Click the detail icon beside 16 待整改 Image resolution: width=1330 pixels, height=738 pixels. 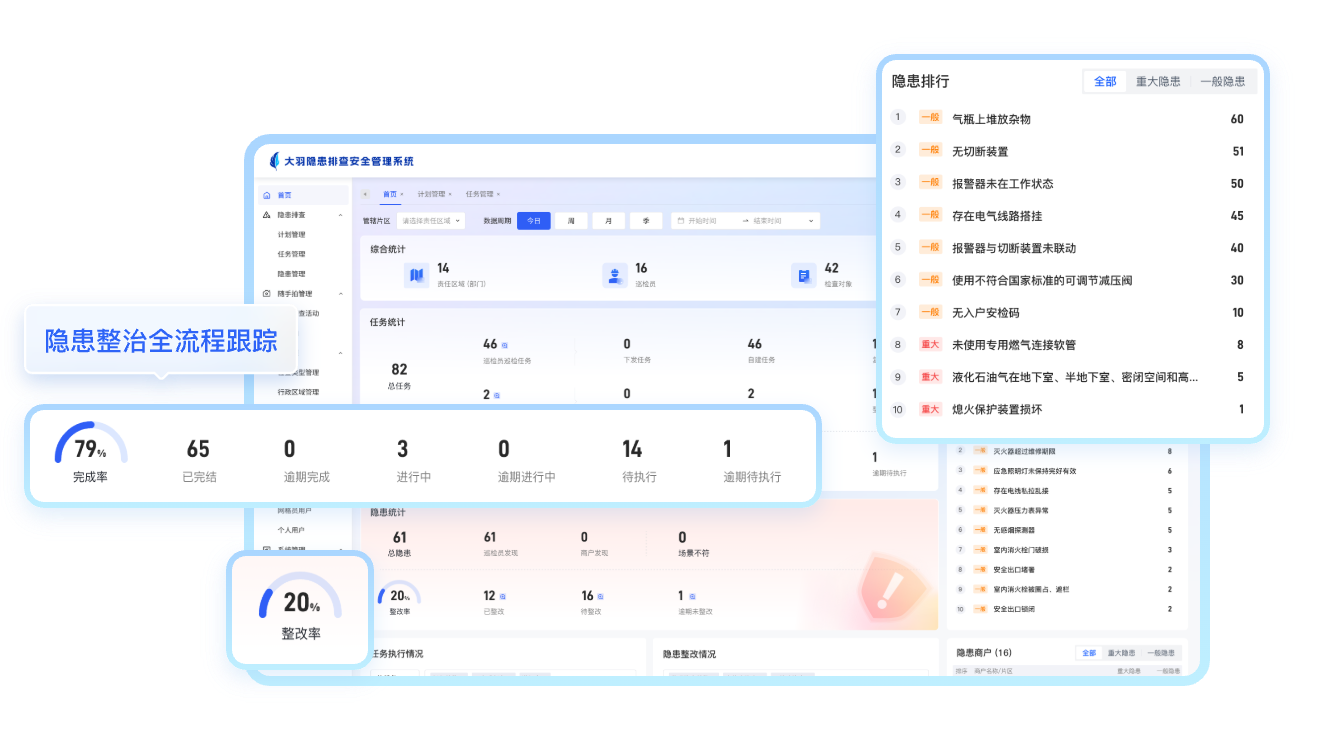601,596
